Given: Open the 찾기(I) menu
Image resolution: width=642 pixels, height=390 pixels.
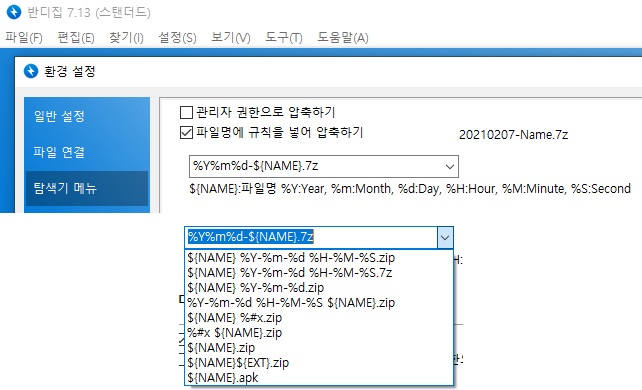Looking at the screenshot, I should tap(126, 38).
